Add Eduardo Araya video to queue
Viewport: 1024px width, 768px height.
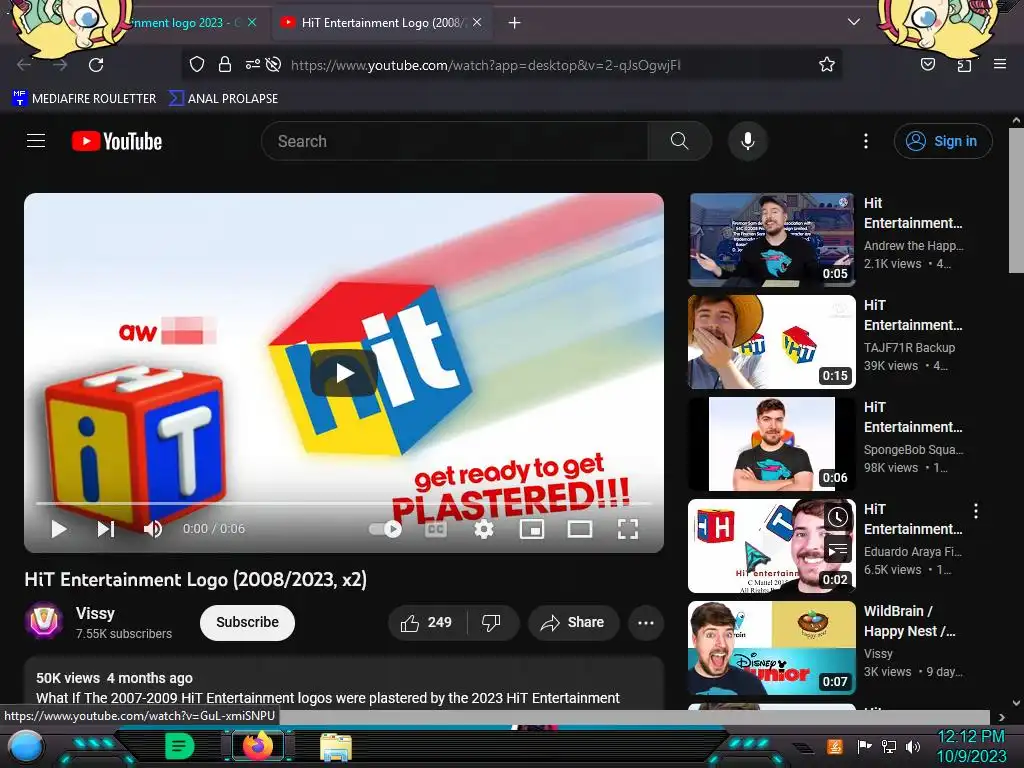click(x=838, y=550)
